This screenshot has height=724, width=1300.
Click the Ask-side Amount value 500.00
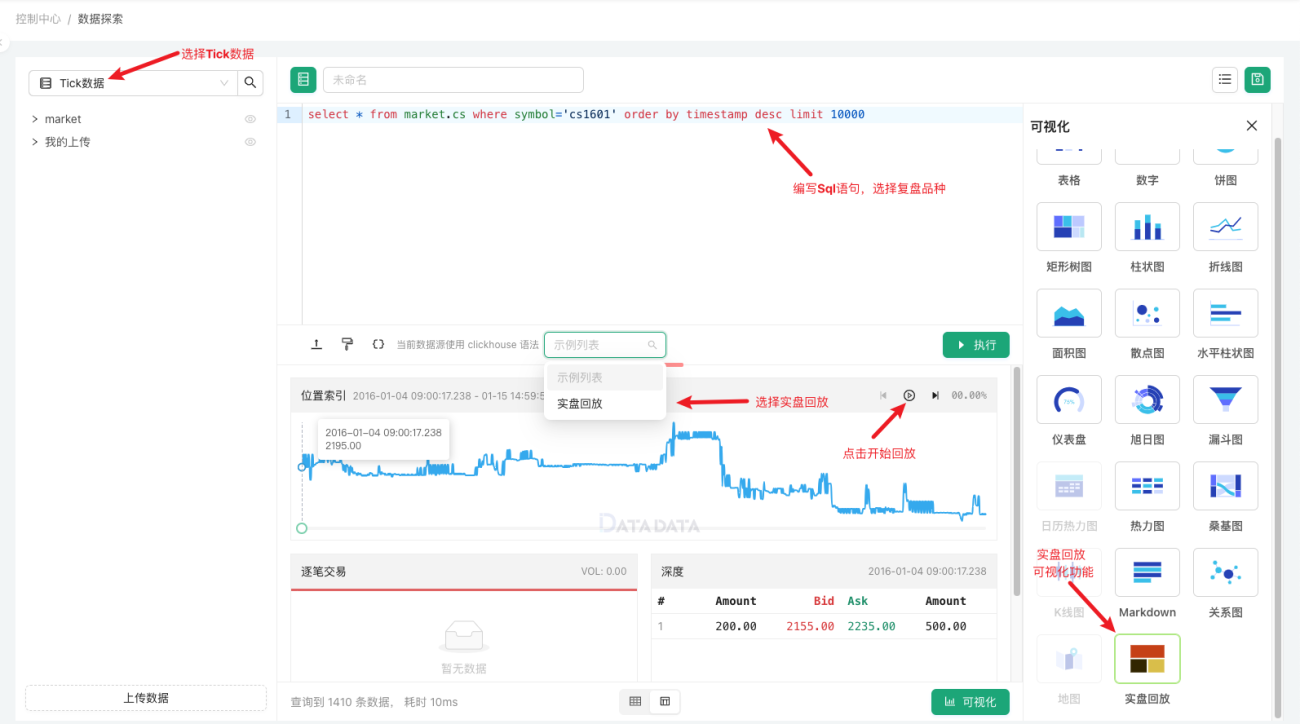946,627
